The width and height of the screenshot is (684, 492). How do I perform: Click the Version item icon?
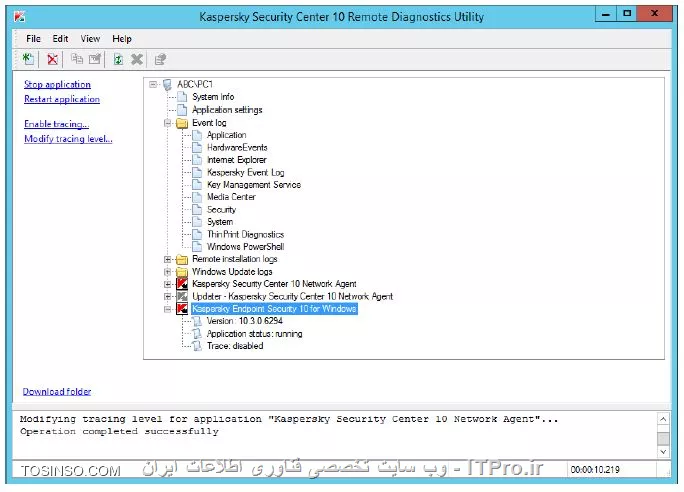point(197,321)
